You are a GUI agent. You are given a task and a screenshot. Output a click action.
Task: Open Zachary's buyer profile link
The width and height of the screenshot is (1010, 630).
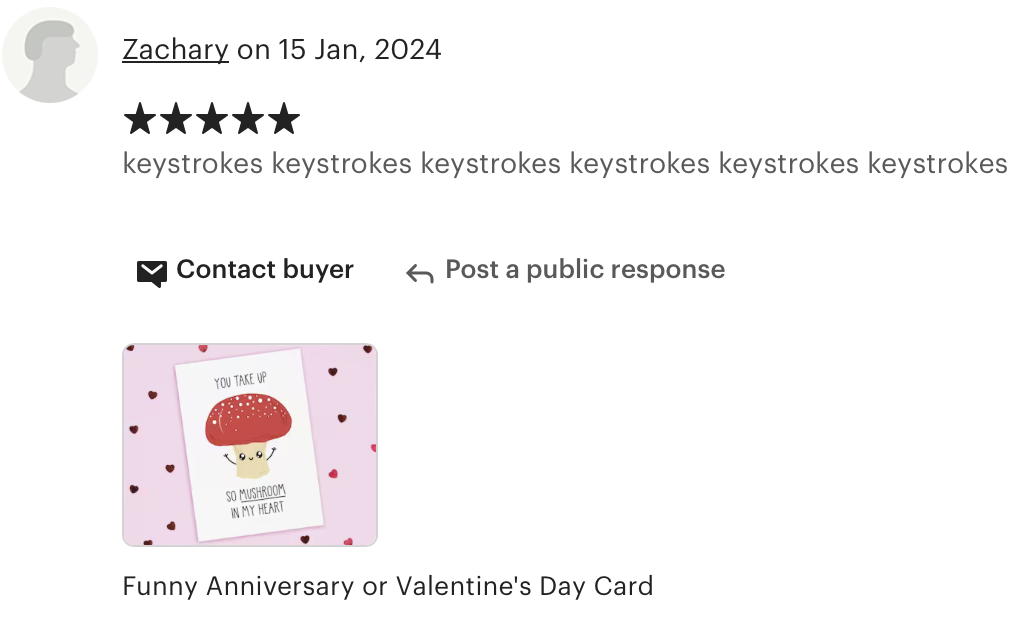coord(175,50)
